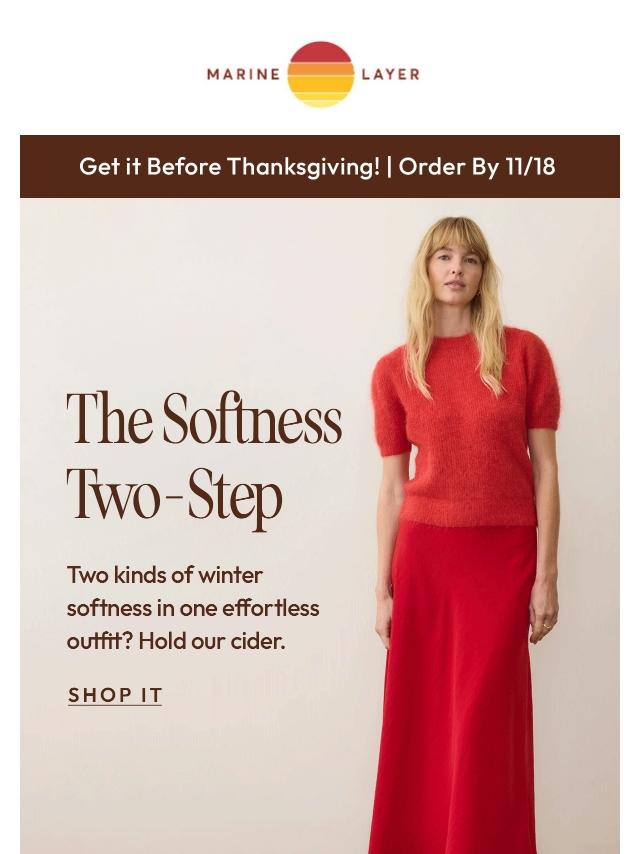Open the brown Thanksgiving shipping banner
This screenshot has width=640, height=854.
click(x=320, y=167)
